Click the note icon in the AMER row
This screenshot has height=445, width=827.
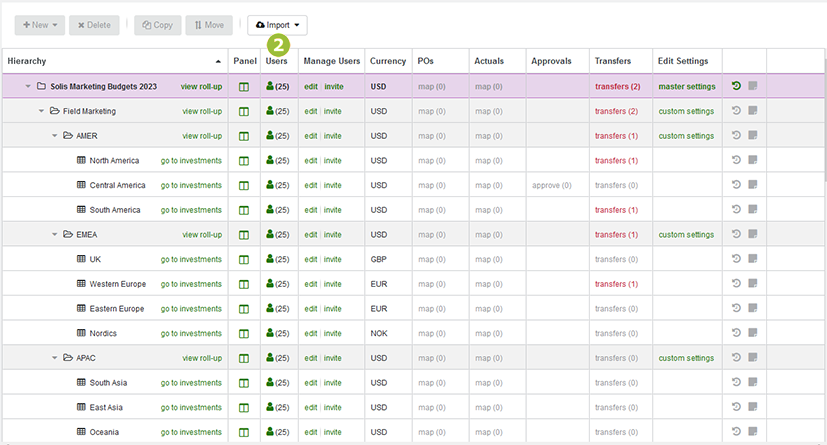[x=753, y=135]
